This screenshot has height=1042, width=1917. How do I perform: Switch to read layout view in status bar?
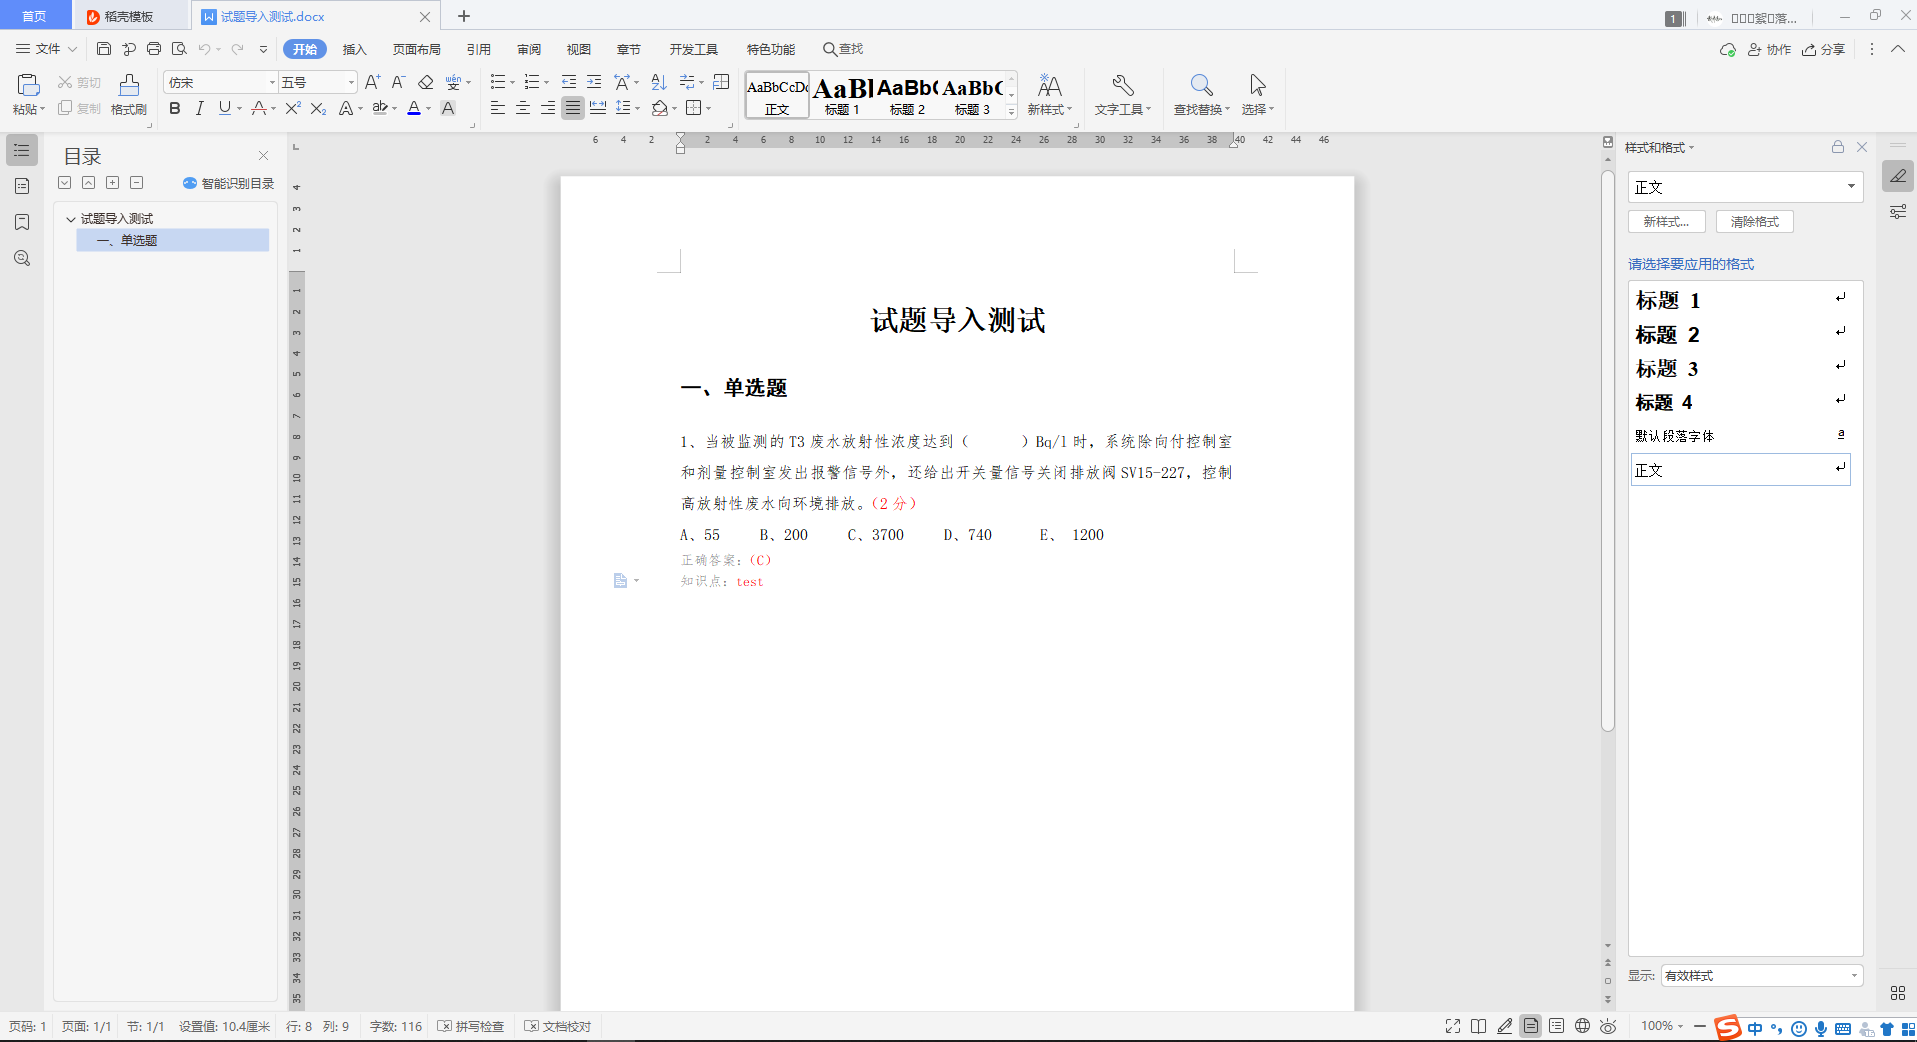1478,1025
